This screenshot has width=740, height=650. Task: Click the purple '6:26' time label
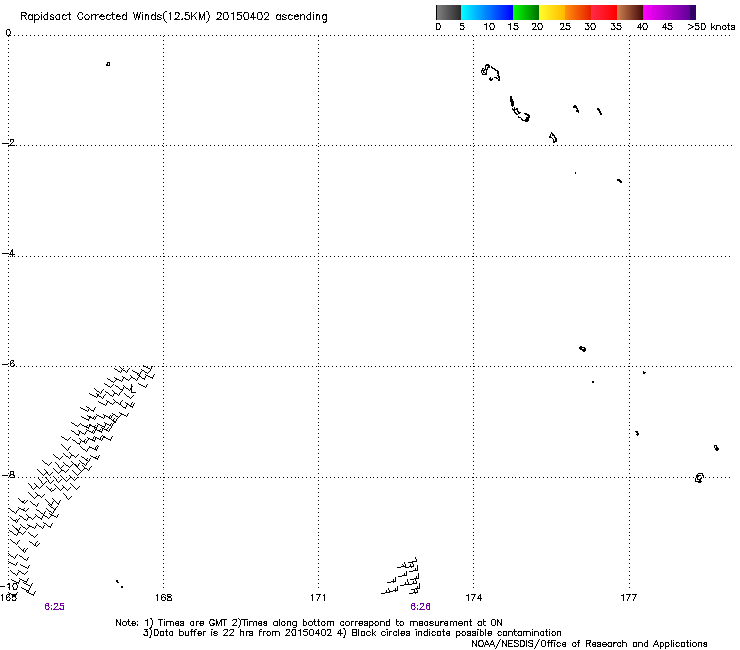pos(420,607)
